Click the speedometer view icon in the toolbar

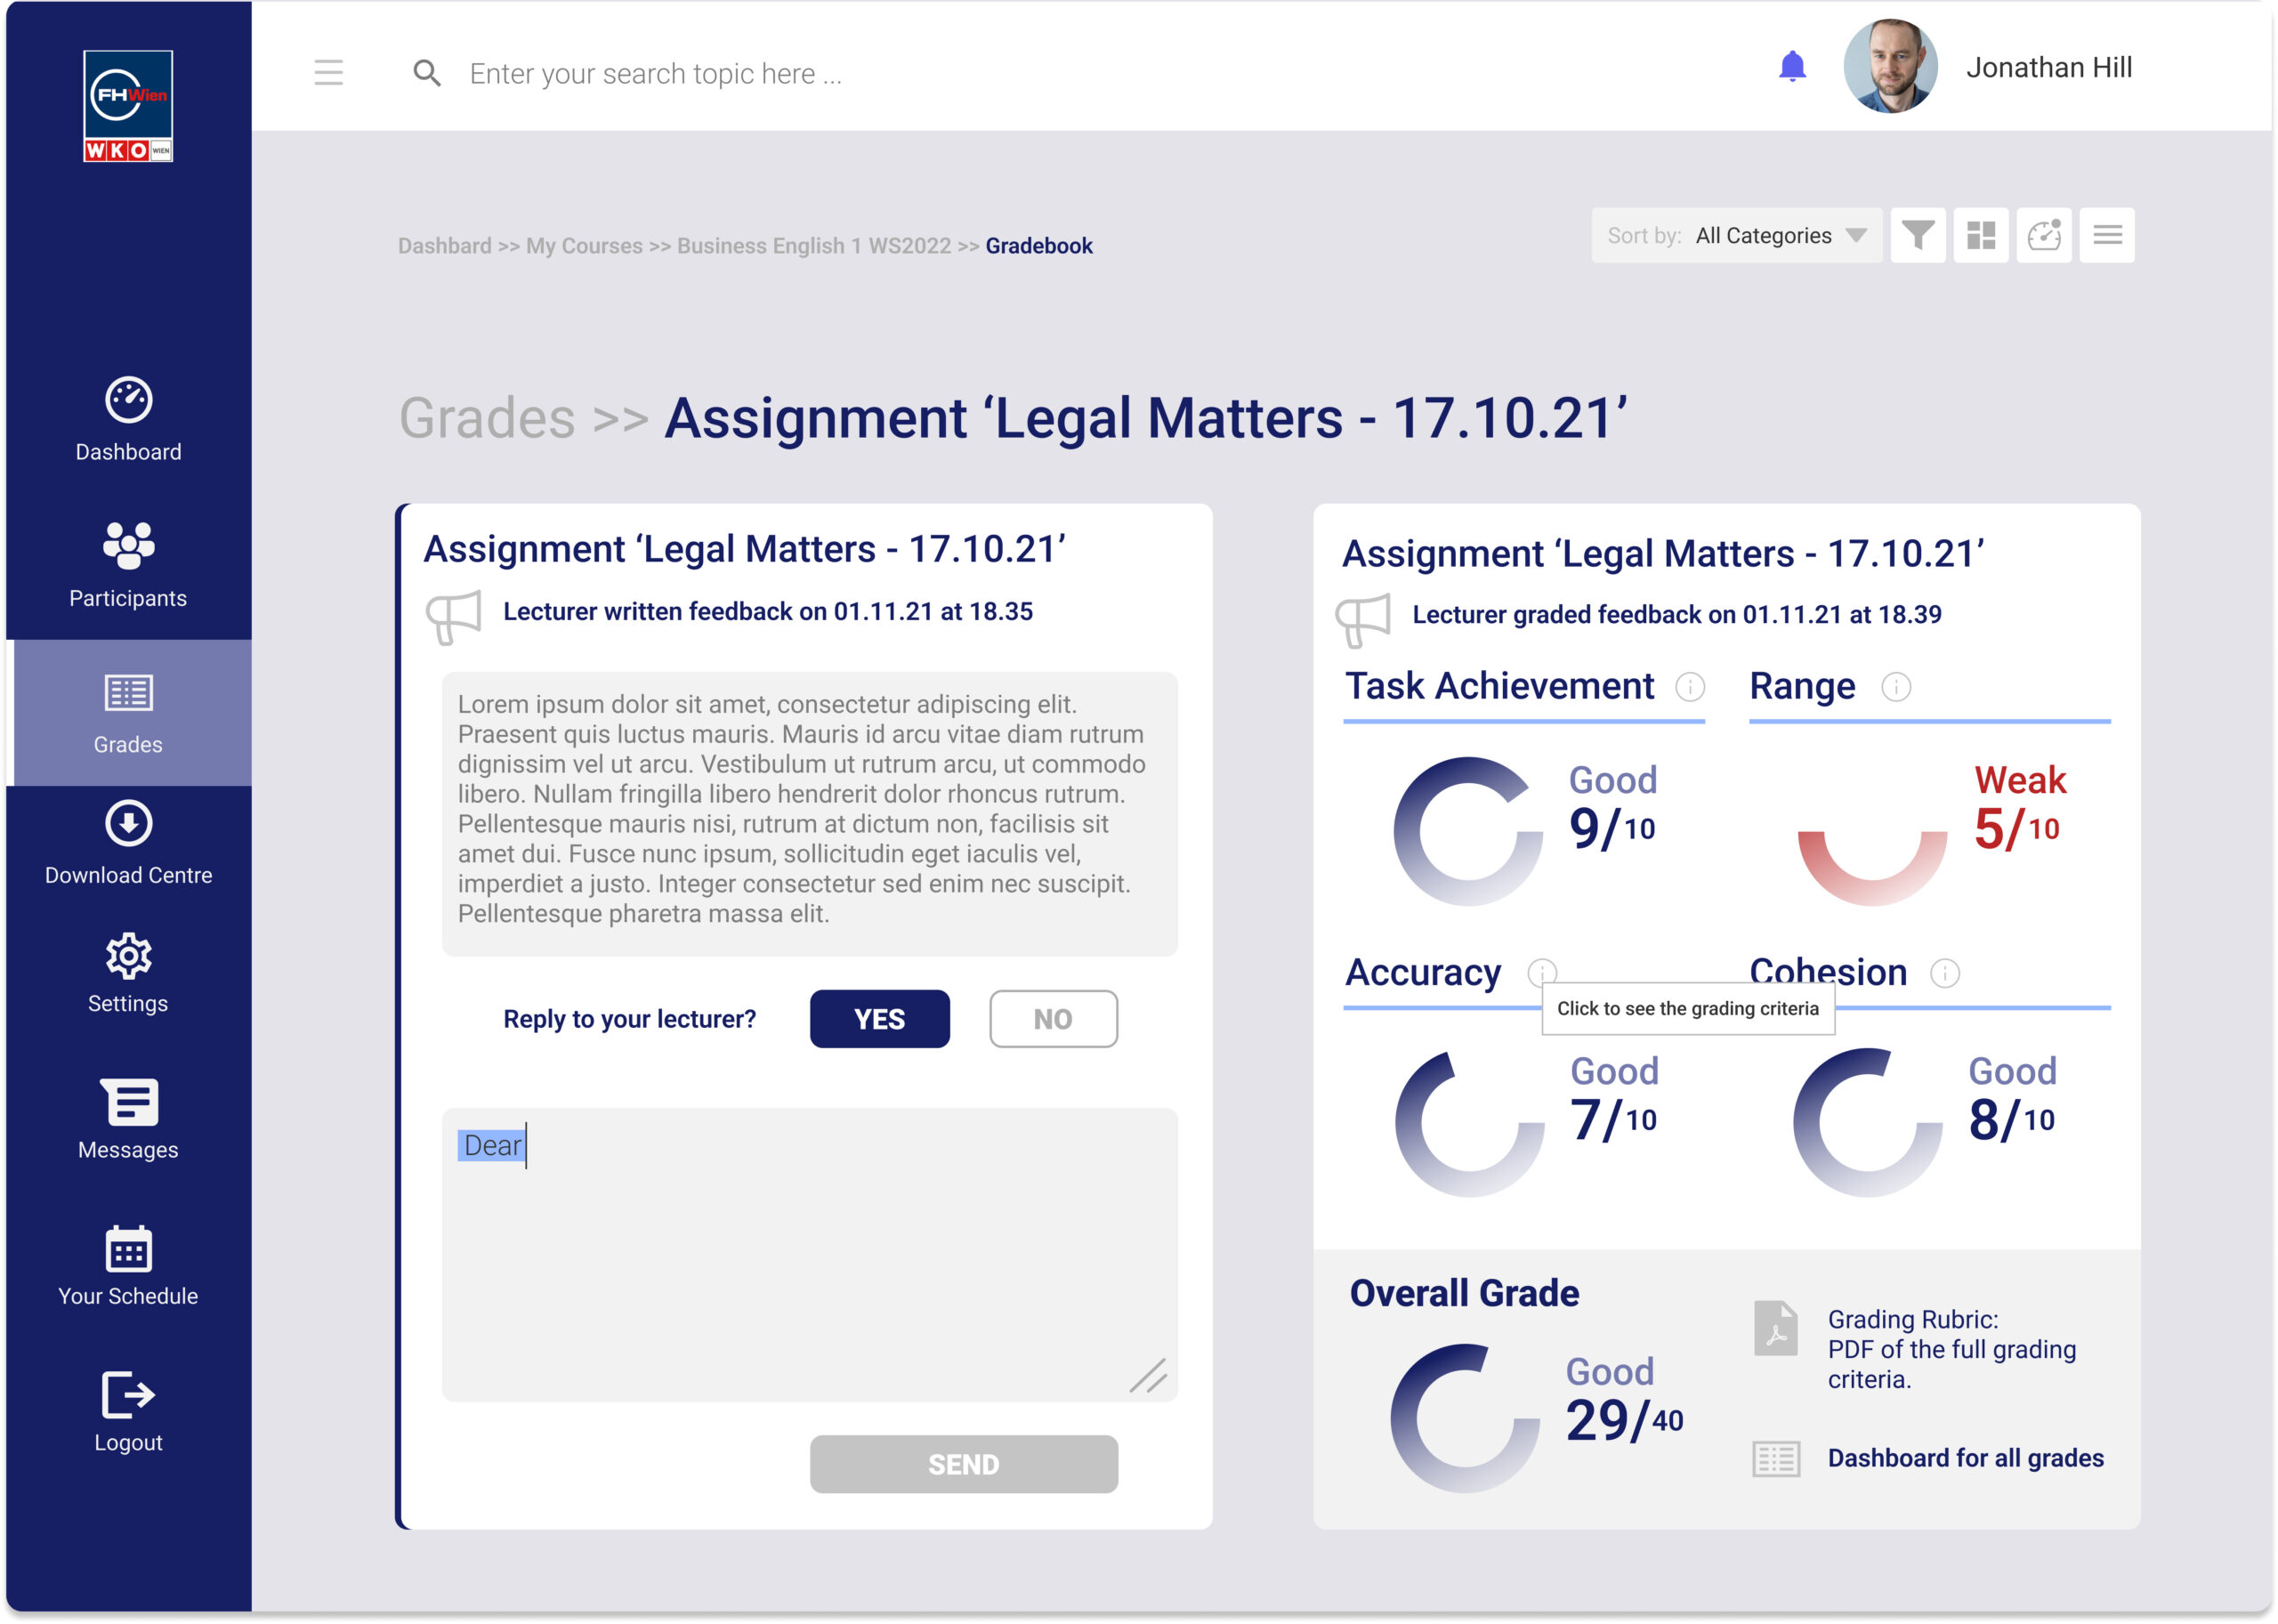tap(2044, 235)
